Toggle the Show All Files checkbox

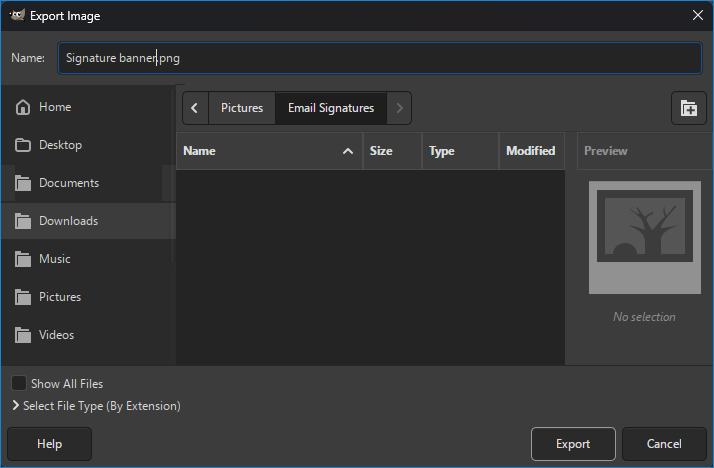coord(19,383)
